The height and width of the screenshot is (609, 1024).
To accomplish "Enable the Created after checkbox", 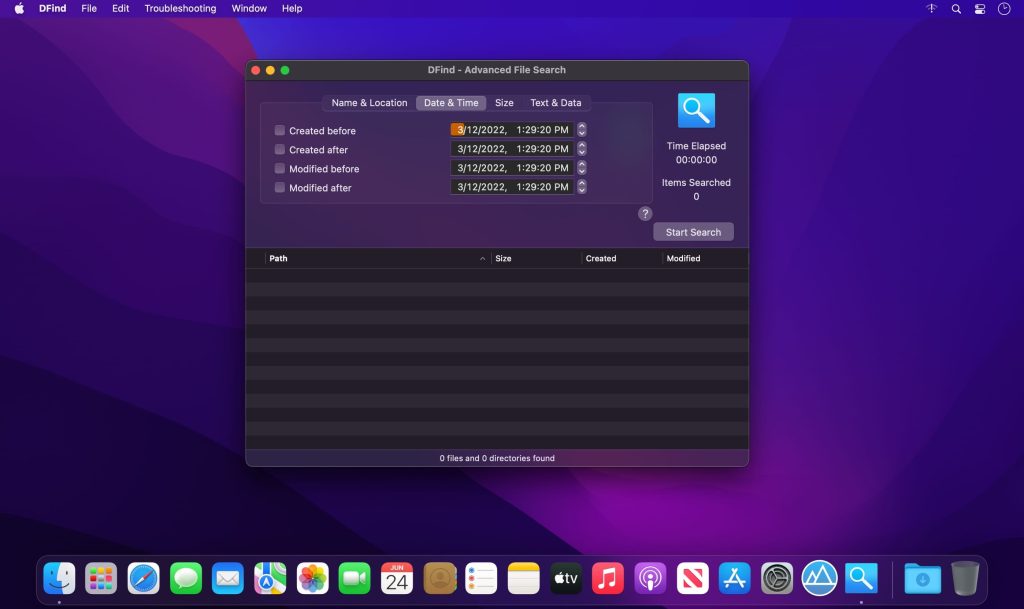I will [280, 149].
